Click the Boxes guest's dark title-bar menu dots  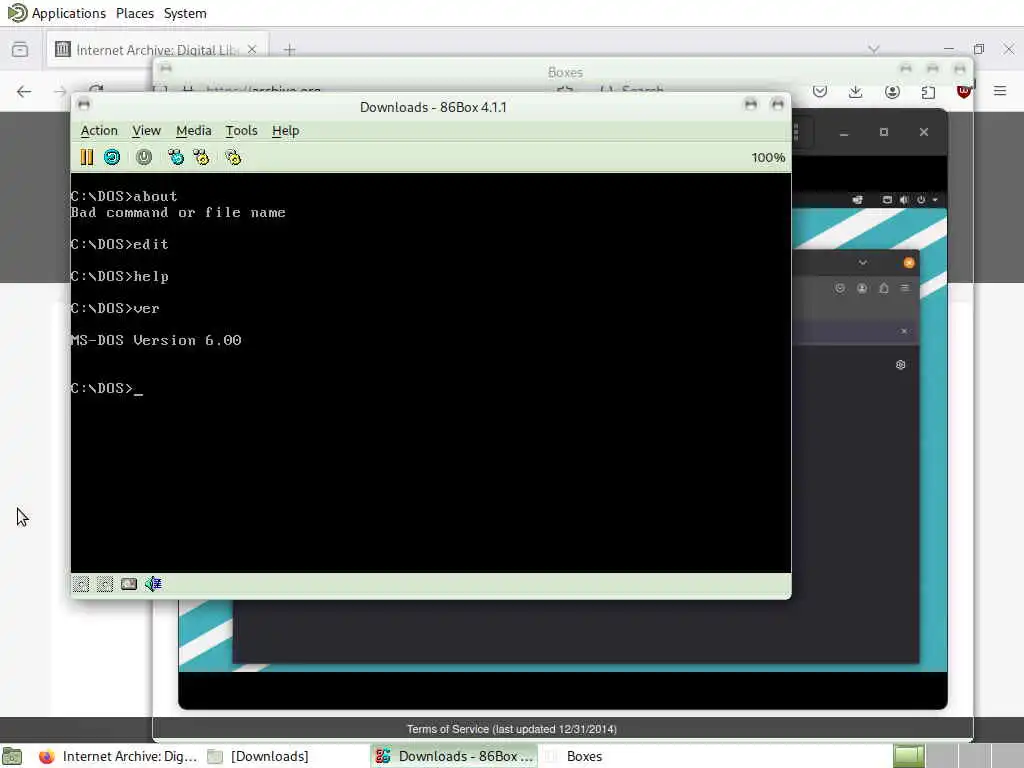(796, 132)
